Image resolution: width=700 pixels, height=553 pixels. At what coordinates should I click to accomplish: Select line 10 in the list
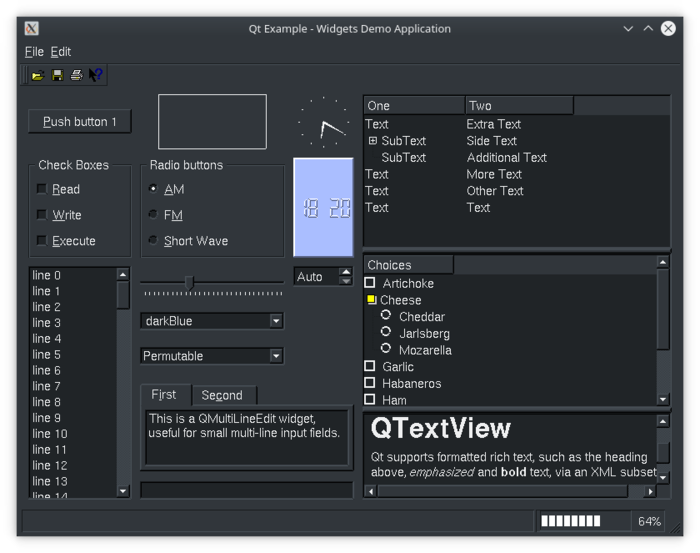tap(73, 434)
